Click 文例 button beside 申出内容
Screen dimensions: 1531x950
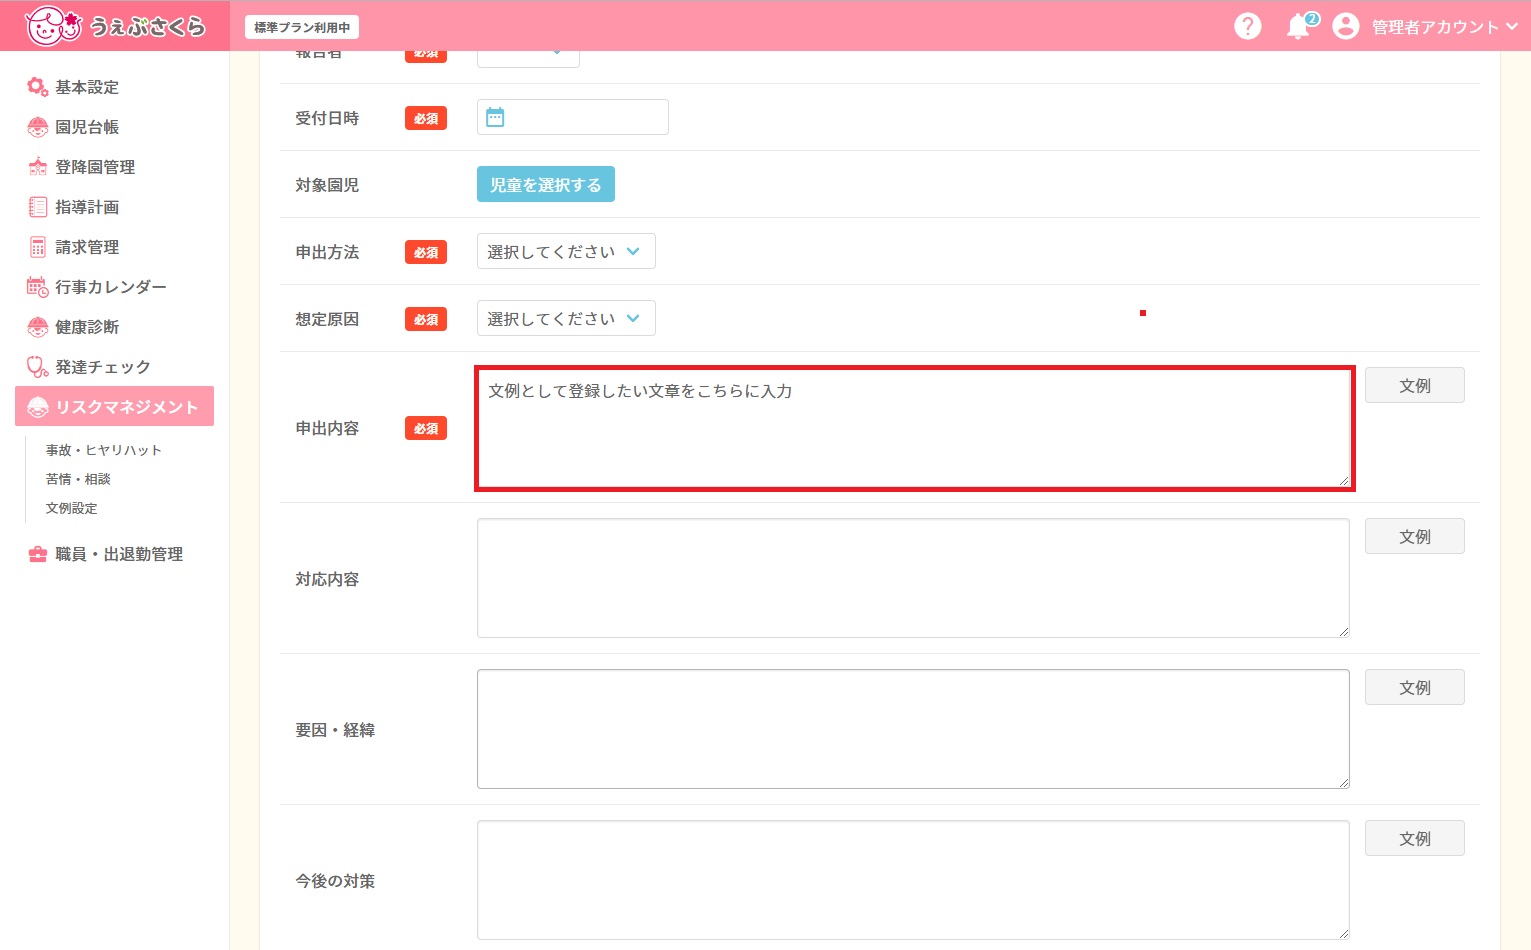pyautogui.click(x=1414, y=385)
